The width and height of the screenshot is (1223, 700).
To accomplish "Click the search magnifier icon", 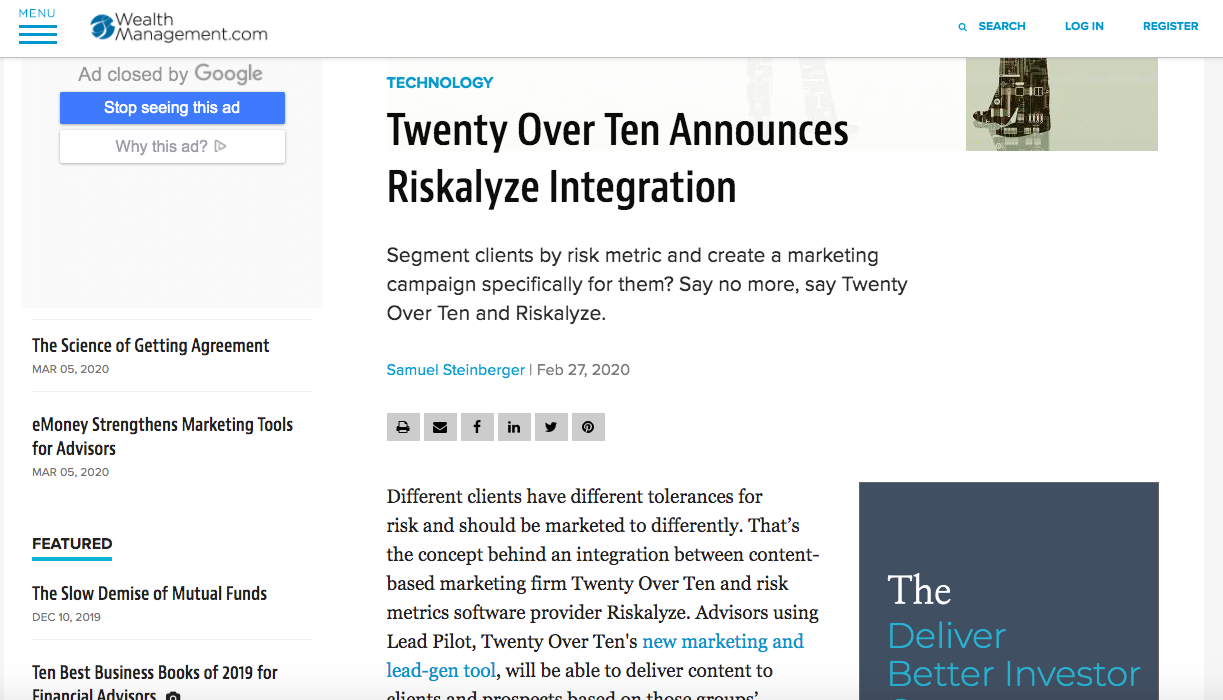I will point(963,27).
